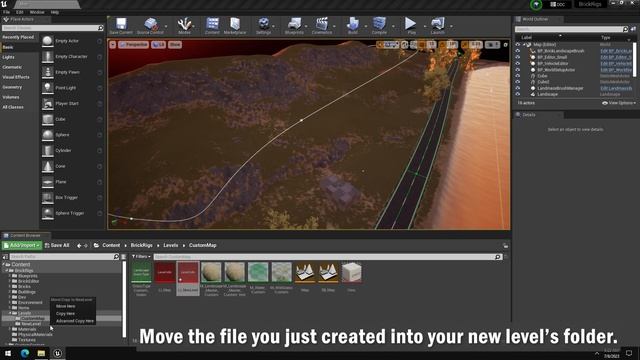Select the Lights category in Place Actors
This screenshot has width=640, height=360.
tap(8, 57)
